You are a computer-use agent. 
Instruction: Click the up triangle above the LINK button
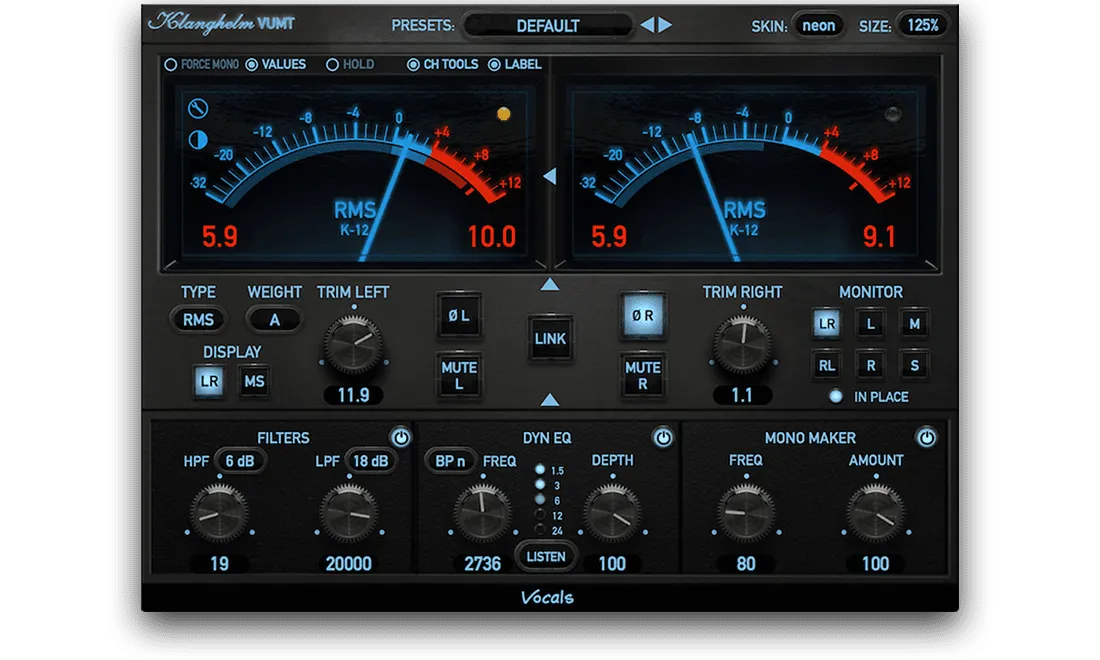click(x=550, y=284)
